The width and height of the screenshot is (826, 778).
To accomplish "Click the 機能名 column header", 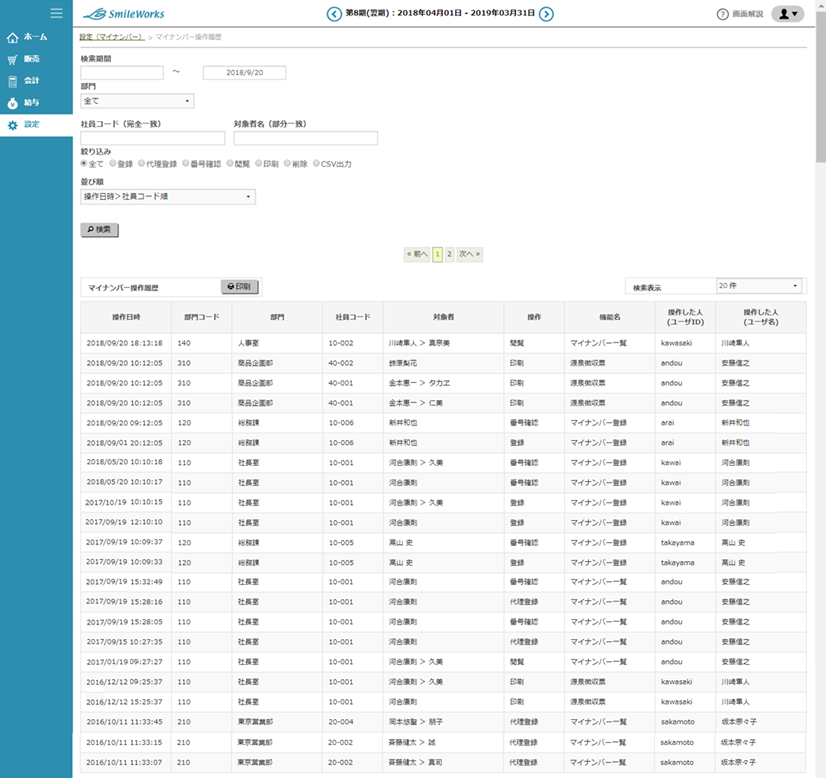I will pyautogui.click(x=609, y=317).
